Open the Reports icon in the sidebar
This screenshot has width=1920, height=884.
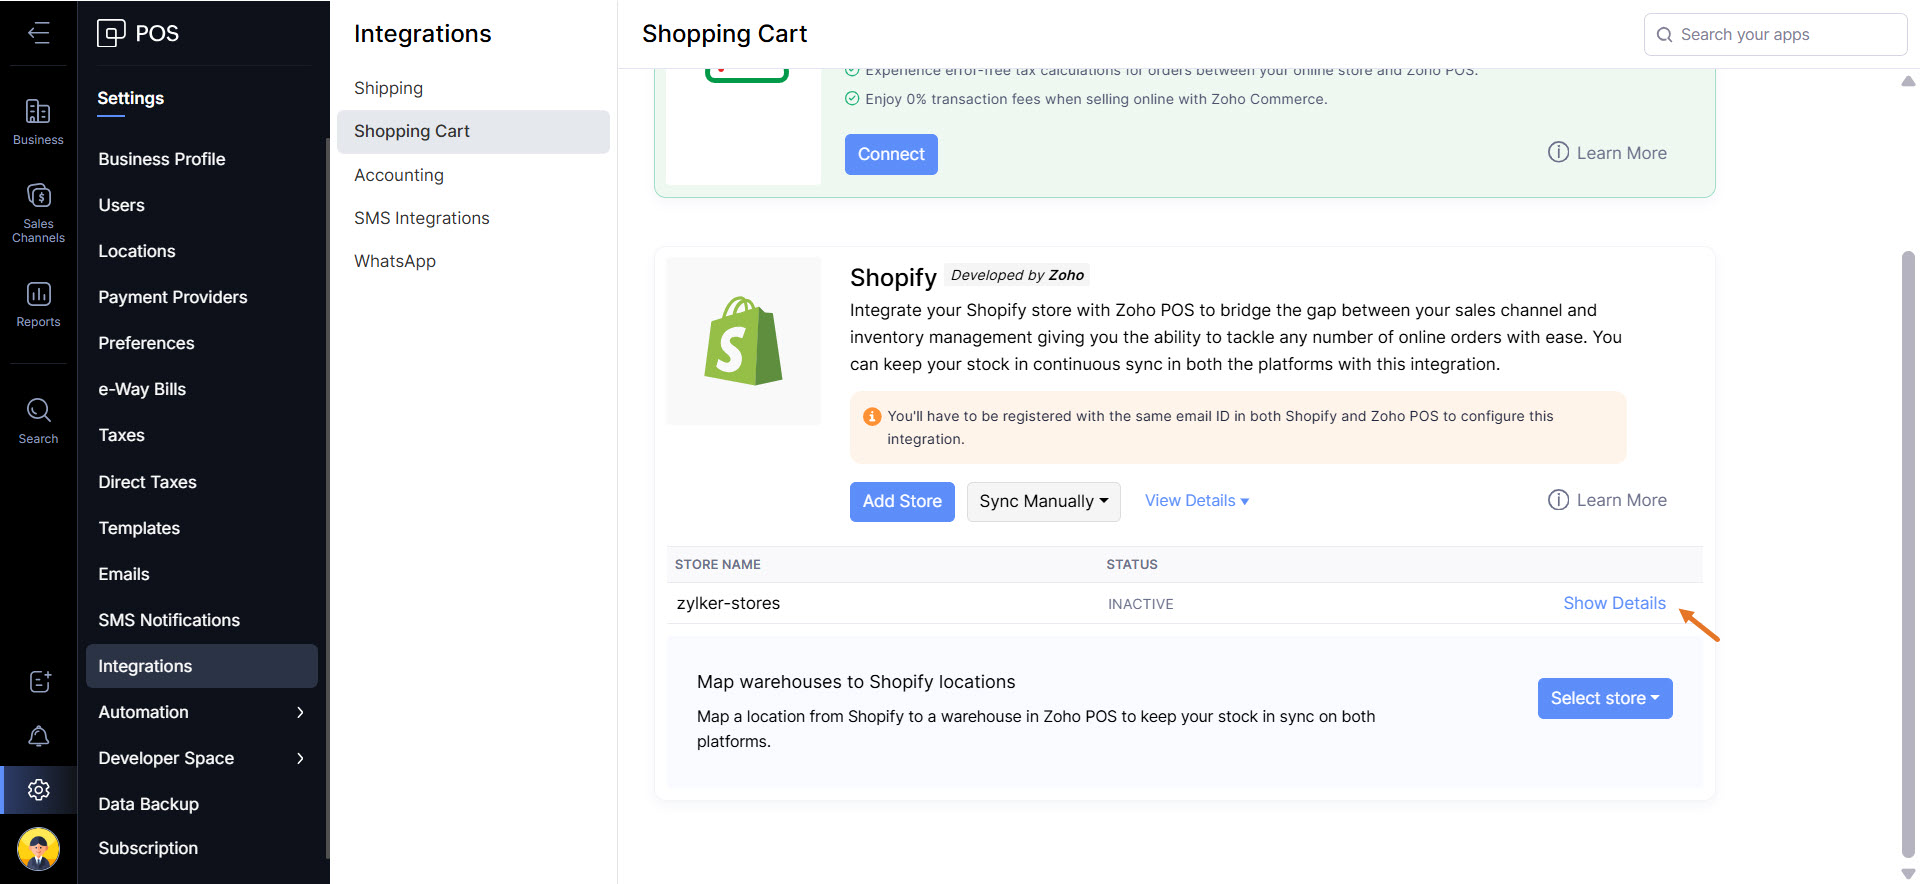38,304
